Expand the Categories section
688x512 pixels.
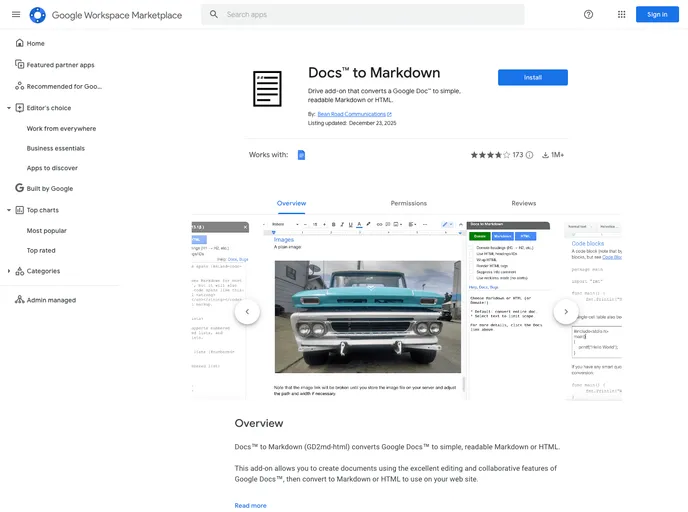coord(8,271)
